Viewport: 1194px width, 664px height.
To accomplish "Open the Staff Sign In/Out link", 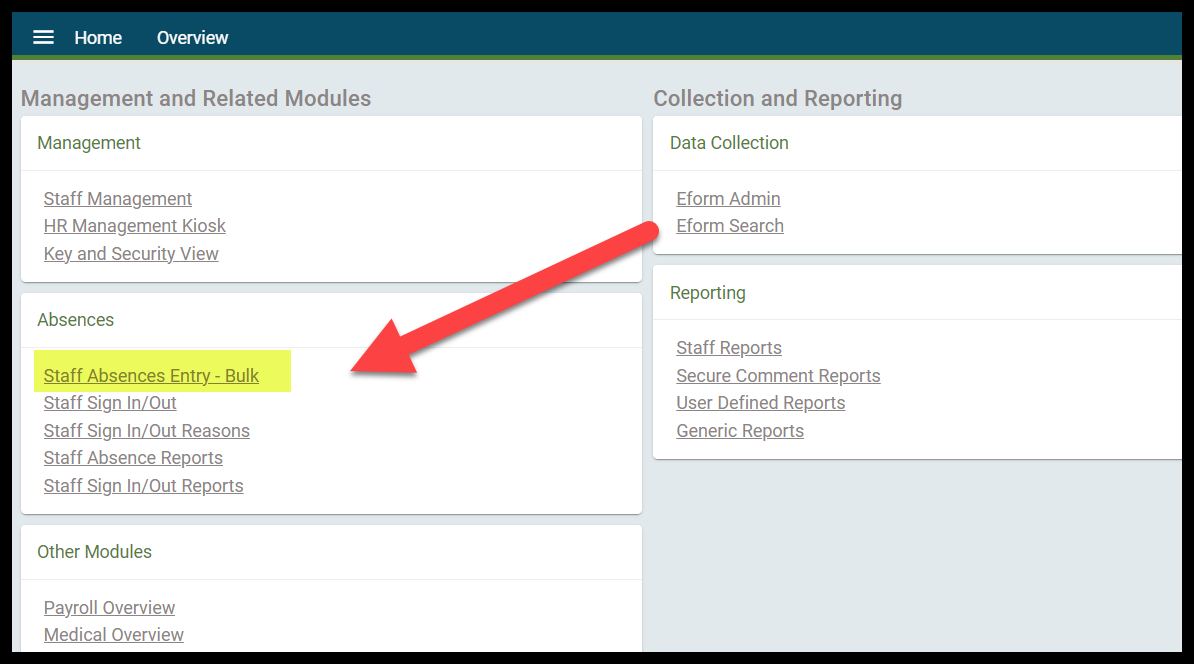I will (x=110, y=403).
